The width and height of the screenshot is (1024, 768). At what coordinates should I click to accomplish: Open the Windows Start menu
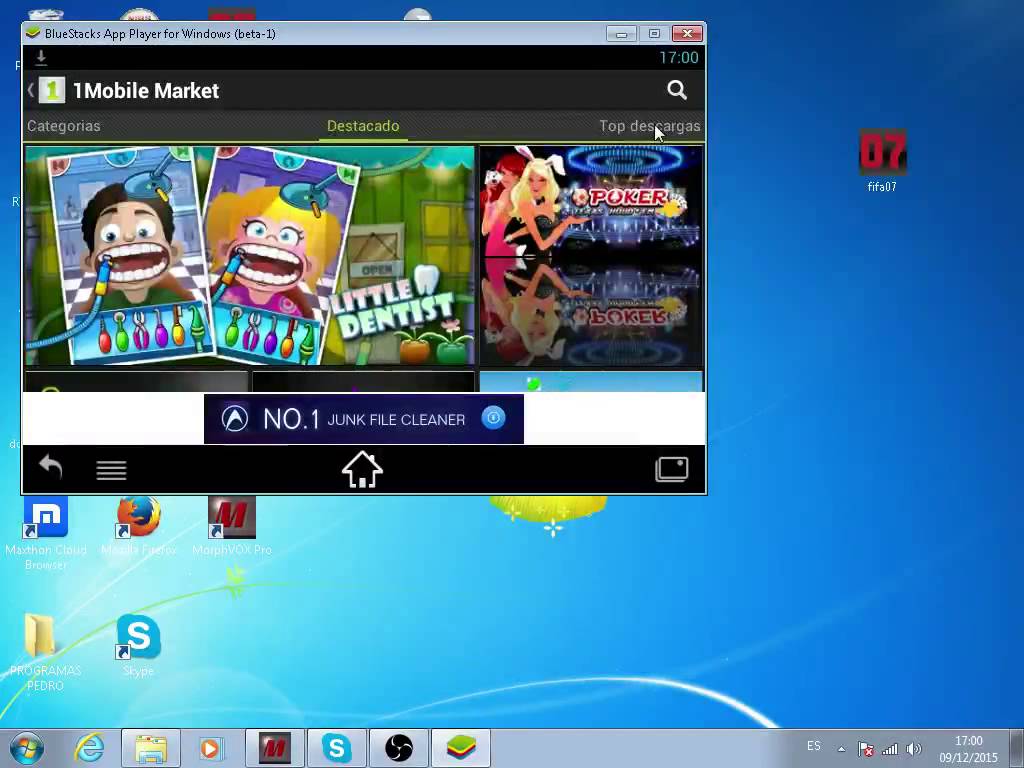click(x=26, y=748)
